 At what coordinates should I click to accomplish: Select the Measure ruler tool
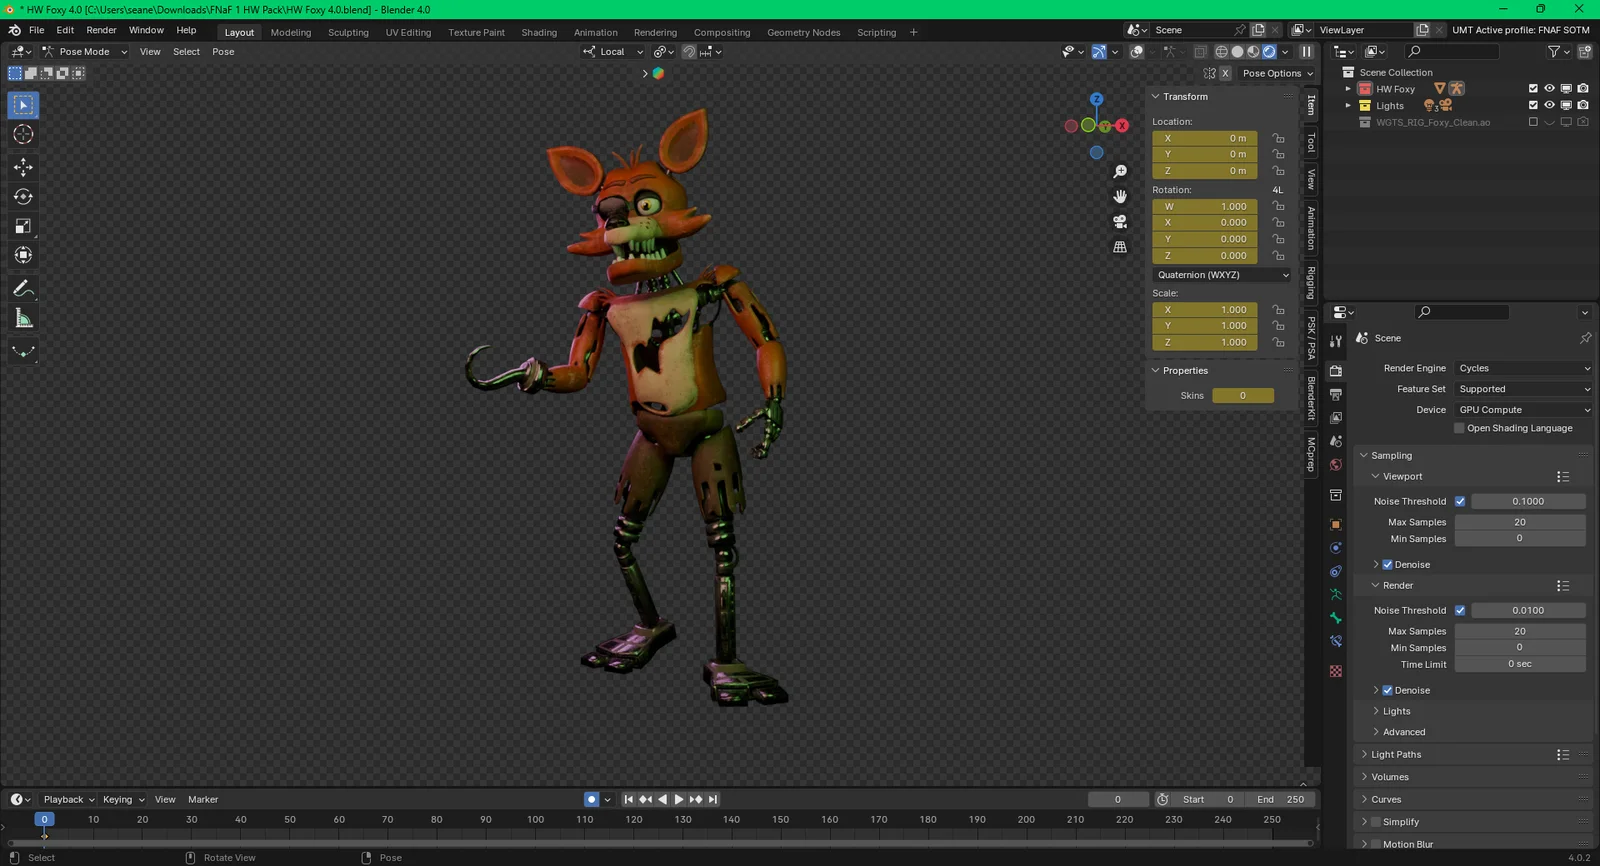click(x=23, y=319)
